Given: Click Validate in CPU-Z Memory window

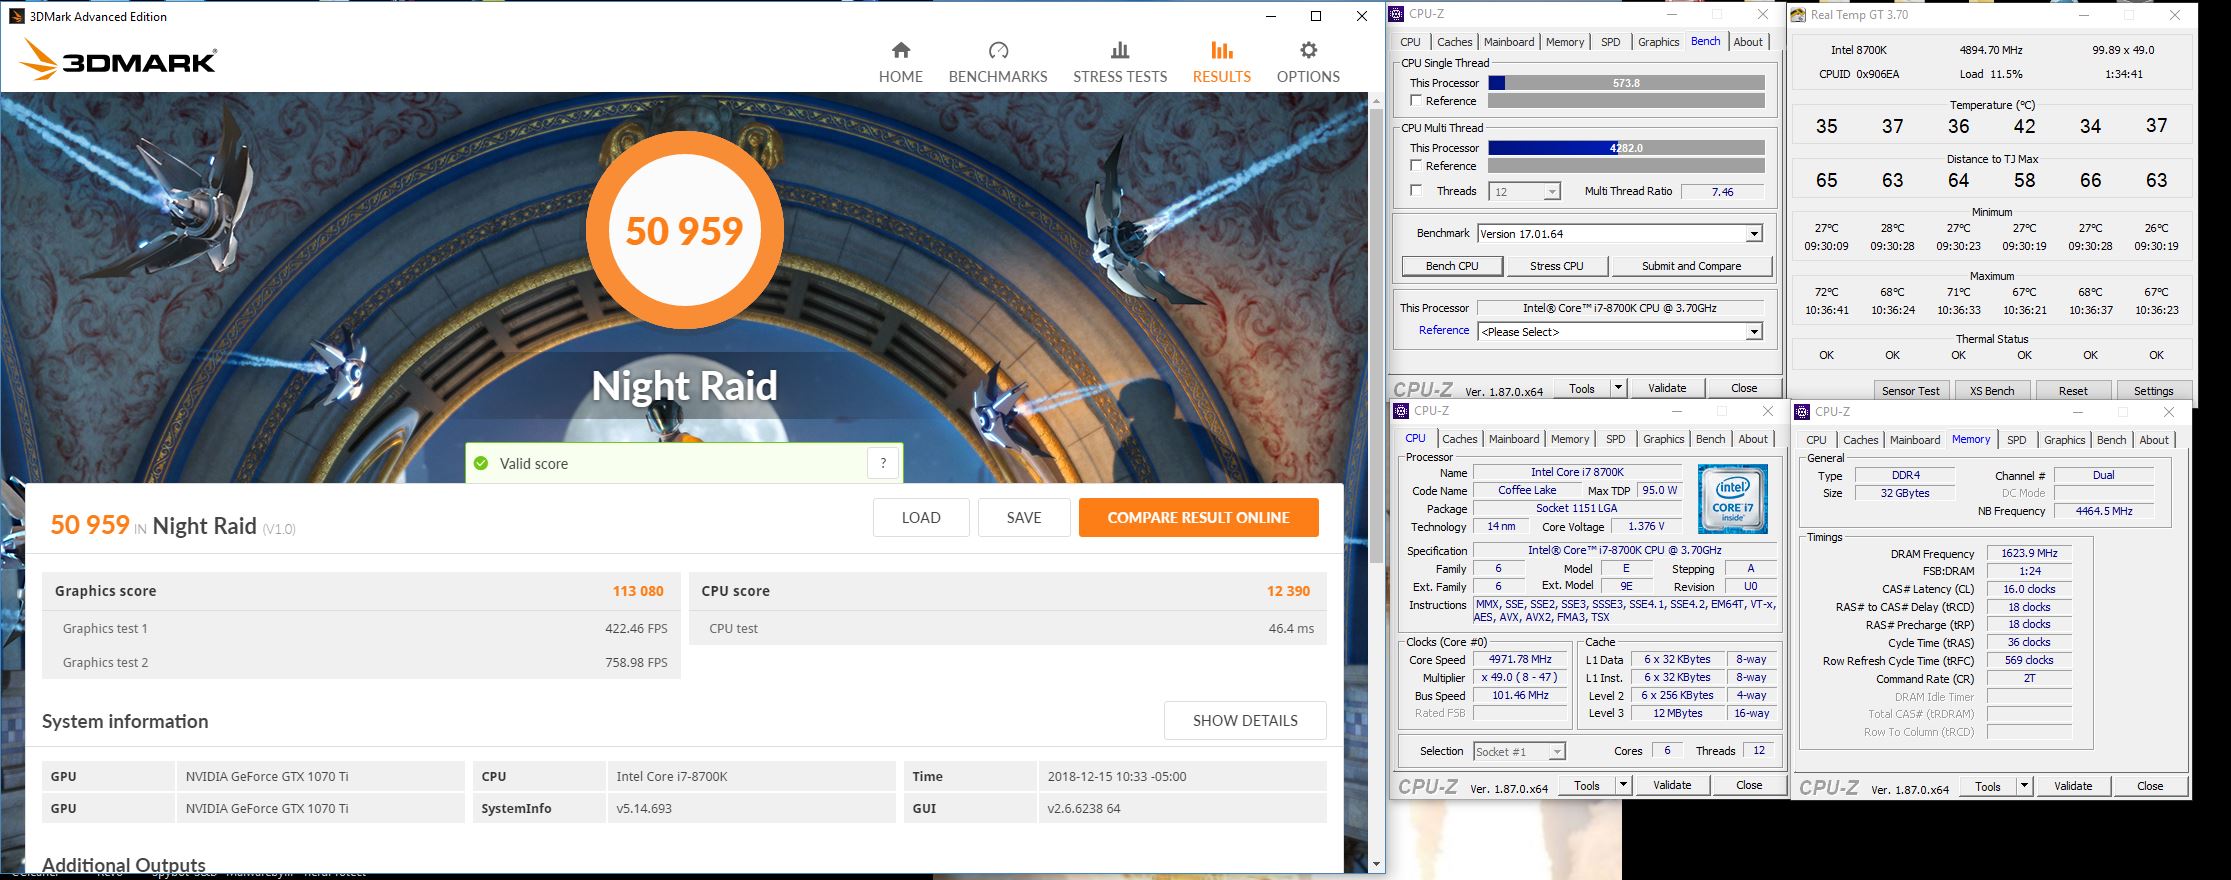Looking at the screenshot, I should coord(2073,786).
